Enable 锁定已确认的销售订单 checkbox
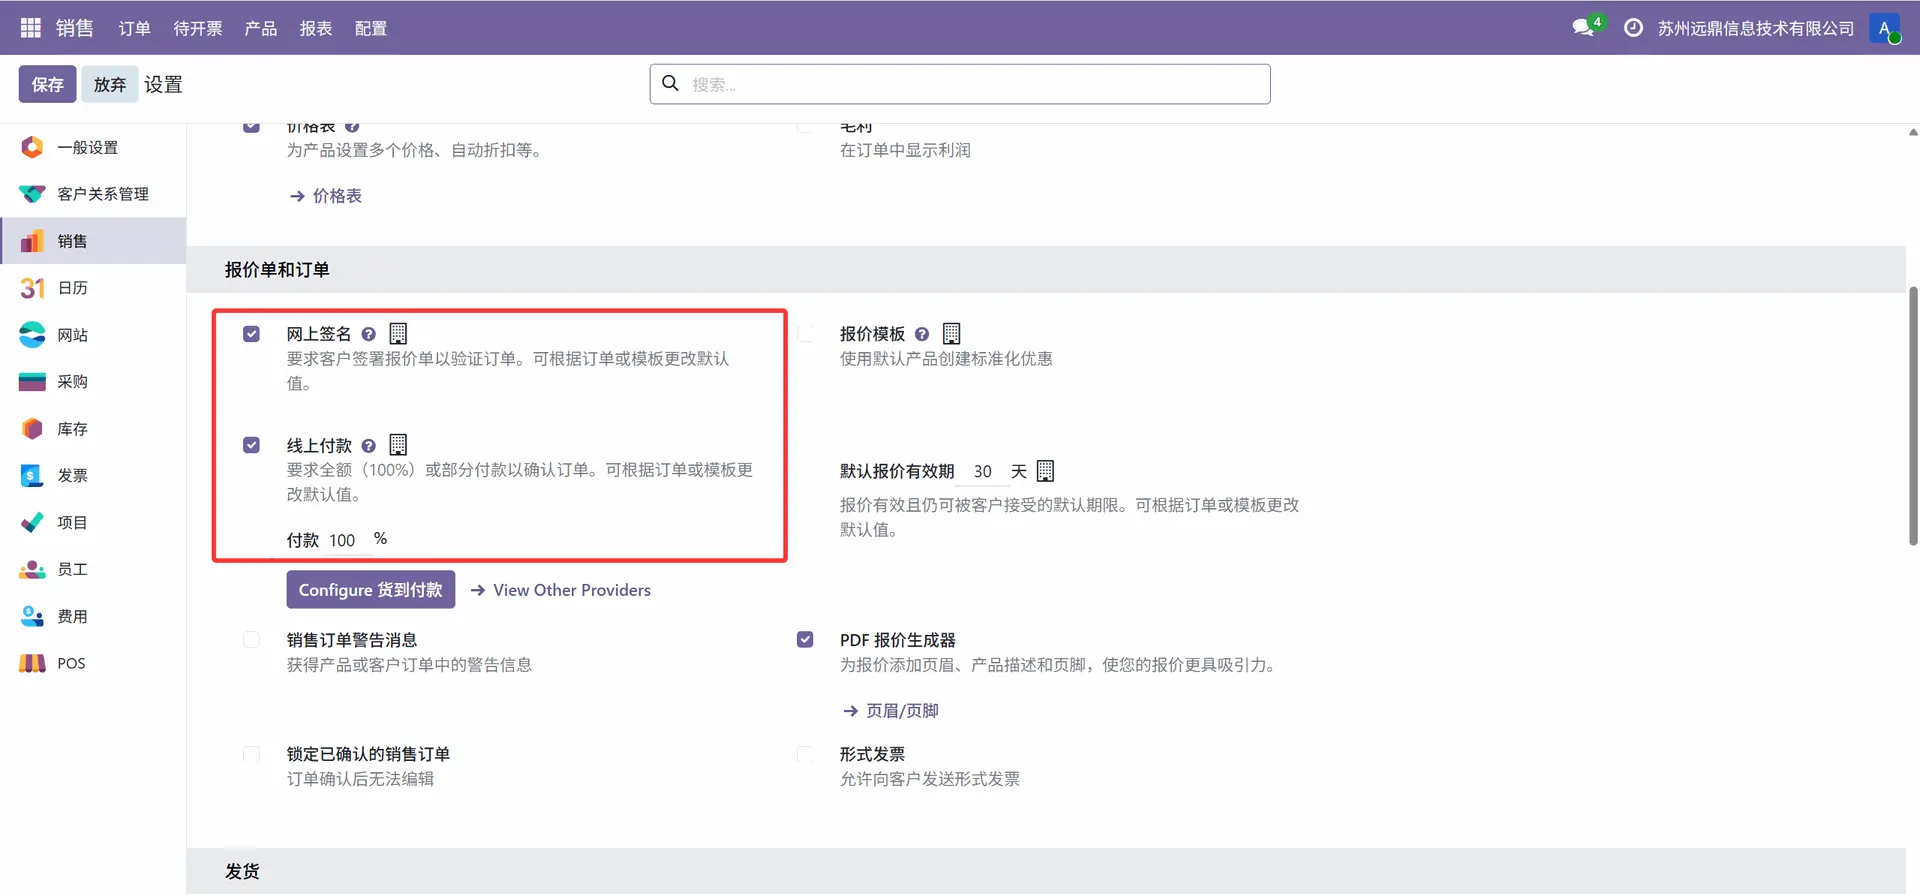This screenshot has width=1920, height=896. click(x=252, y=755)
